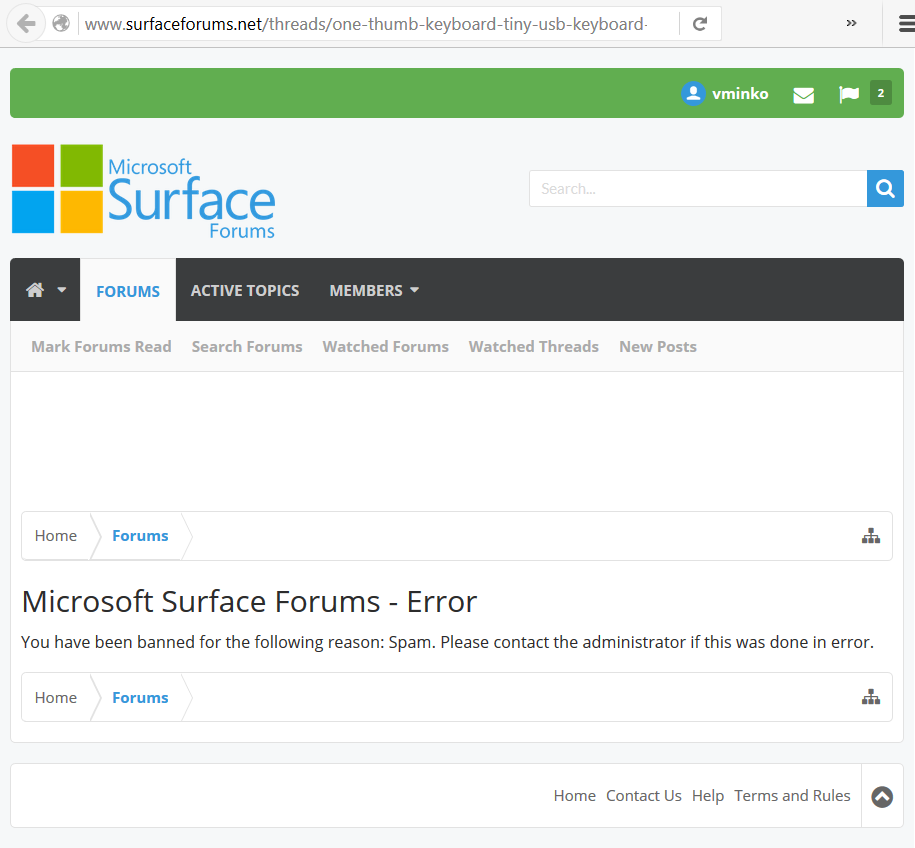This screenshot has width=915, height=848.
Task: Select the Forums navigation tab
Action: coord(128,291)
